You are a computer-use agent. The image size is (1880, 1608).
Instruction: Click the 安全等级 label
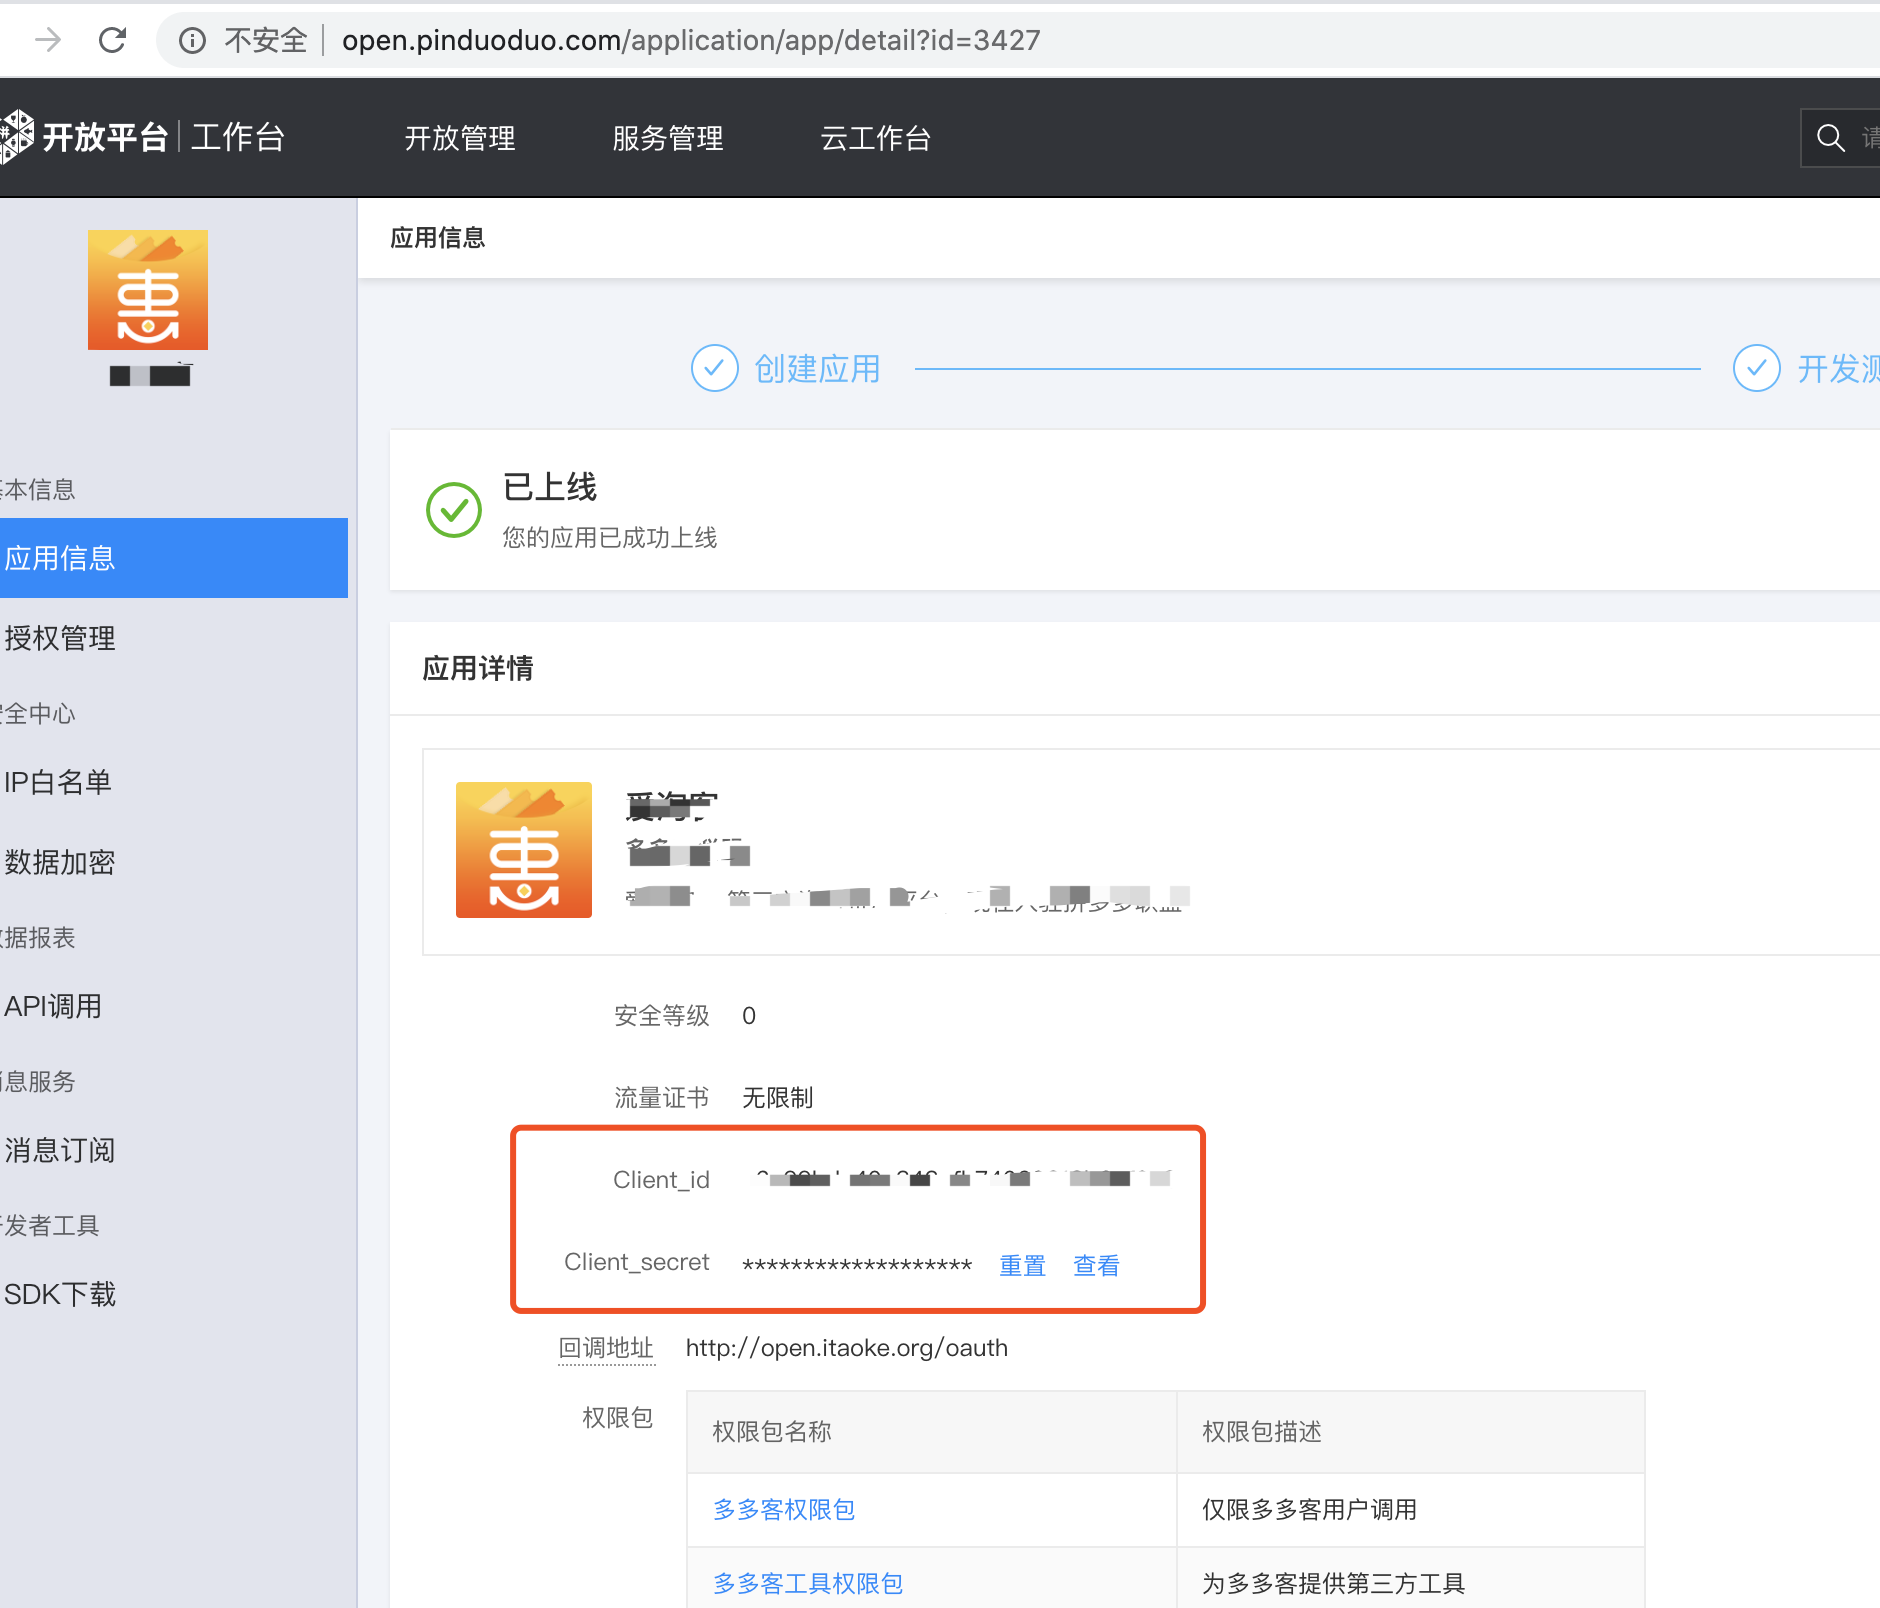click(662, 1016)
